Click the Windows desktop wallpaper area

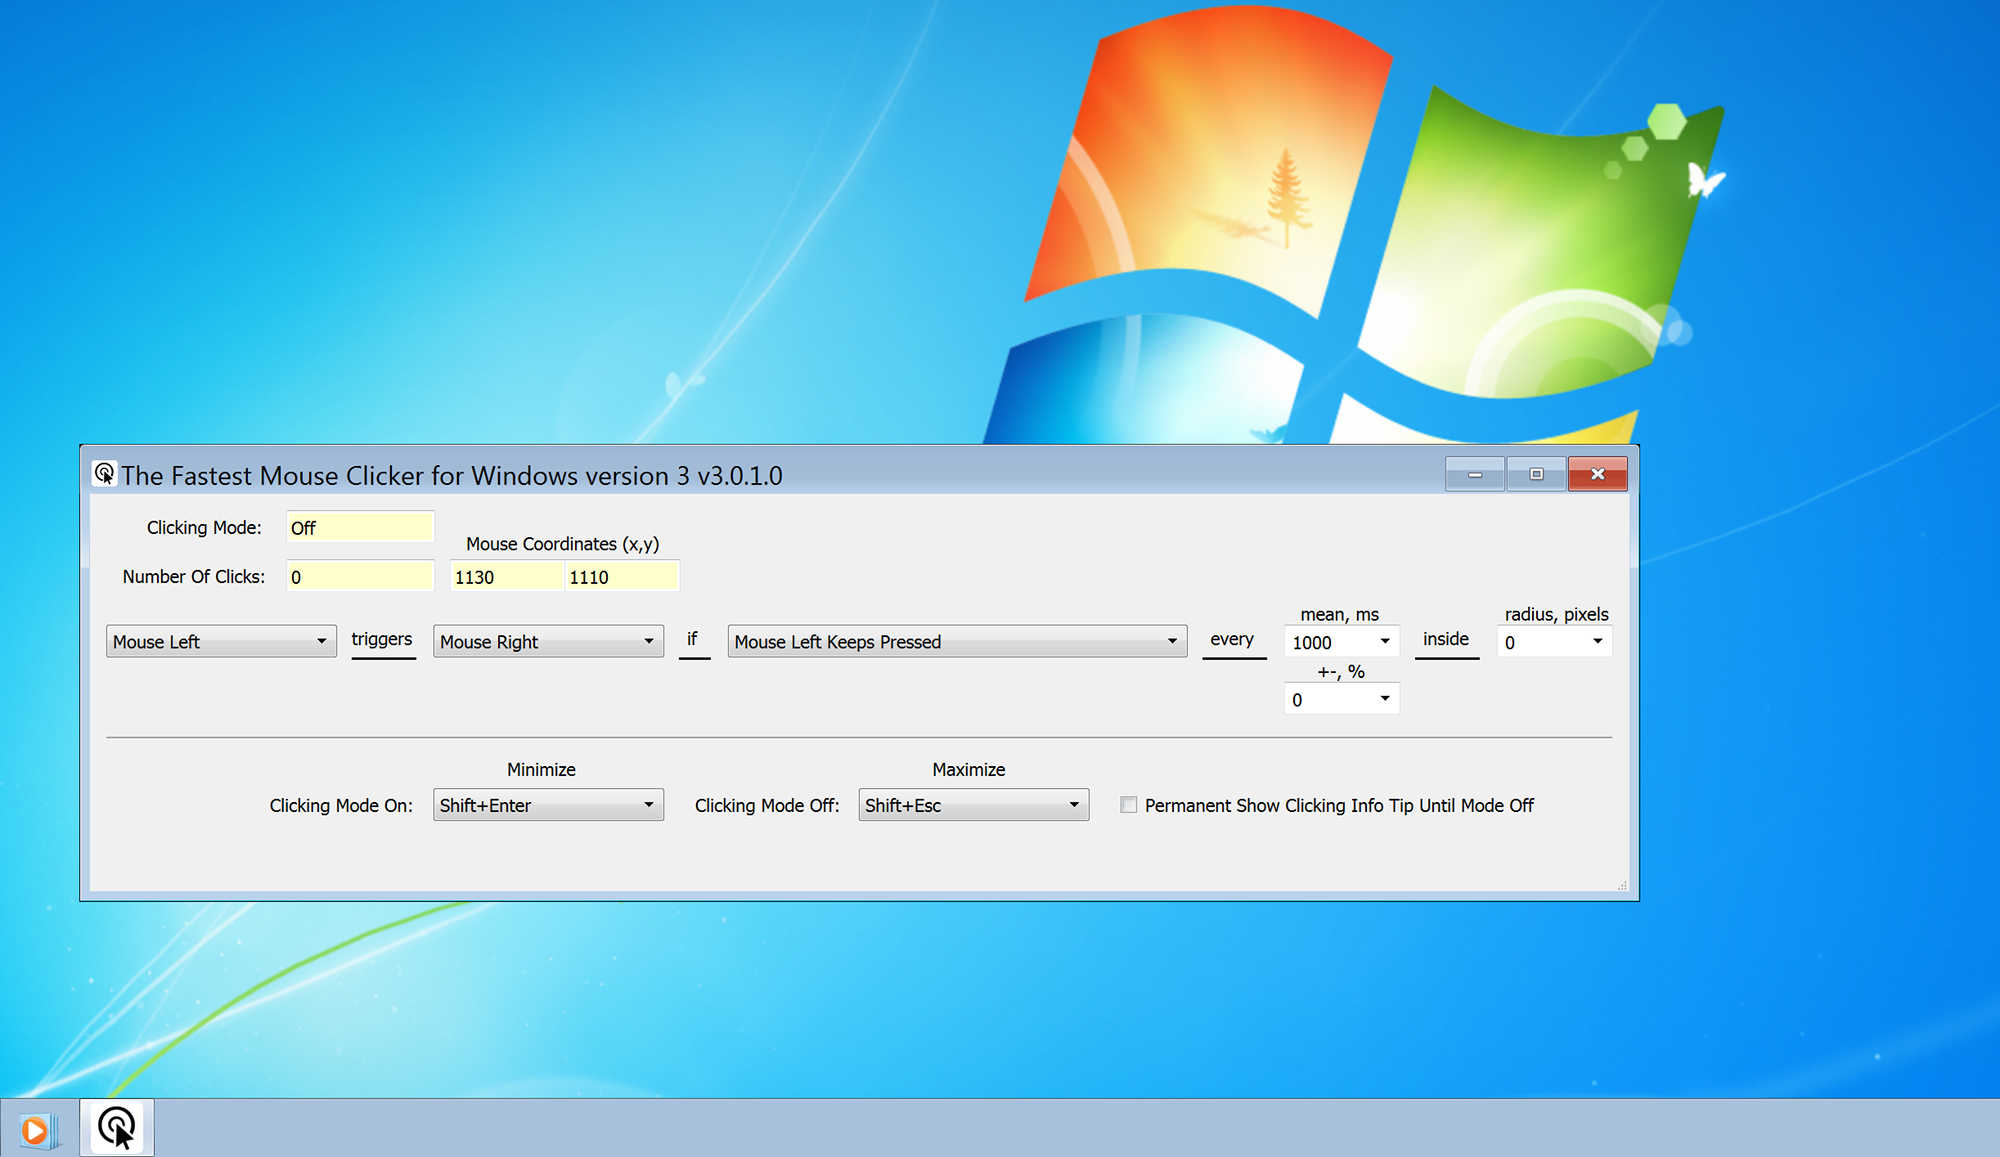coord(500,200)
